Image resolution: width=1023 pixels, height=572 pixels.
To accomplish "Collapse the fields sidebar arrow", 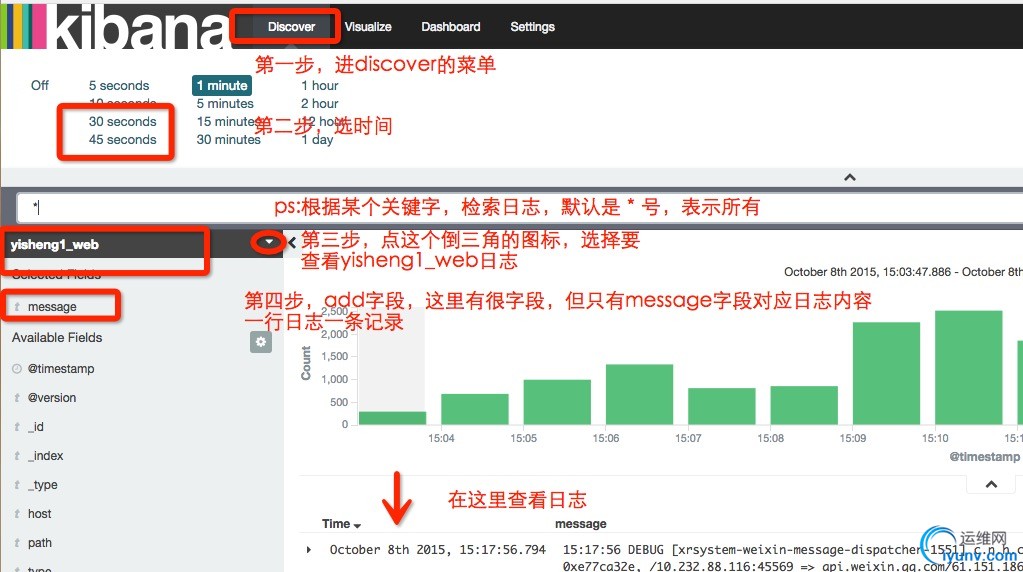I will coord(292,243).
